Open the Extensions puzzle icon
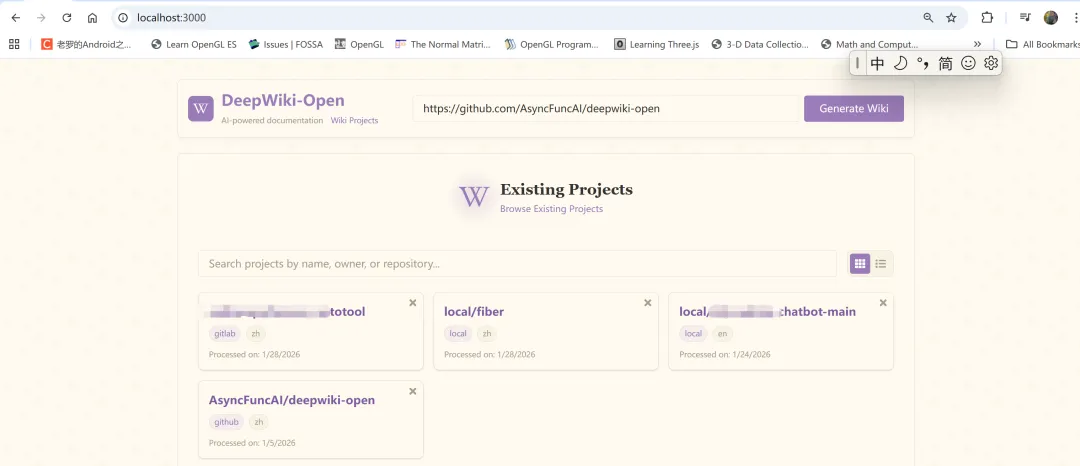The image size is (1080, 466). coord(987,18)
